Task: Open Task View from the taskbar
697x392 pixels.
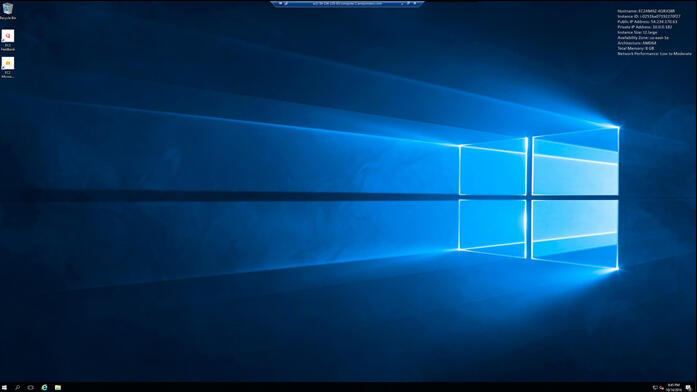Action: (31, 388)
